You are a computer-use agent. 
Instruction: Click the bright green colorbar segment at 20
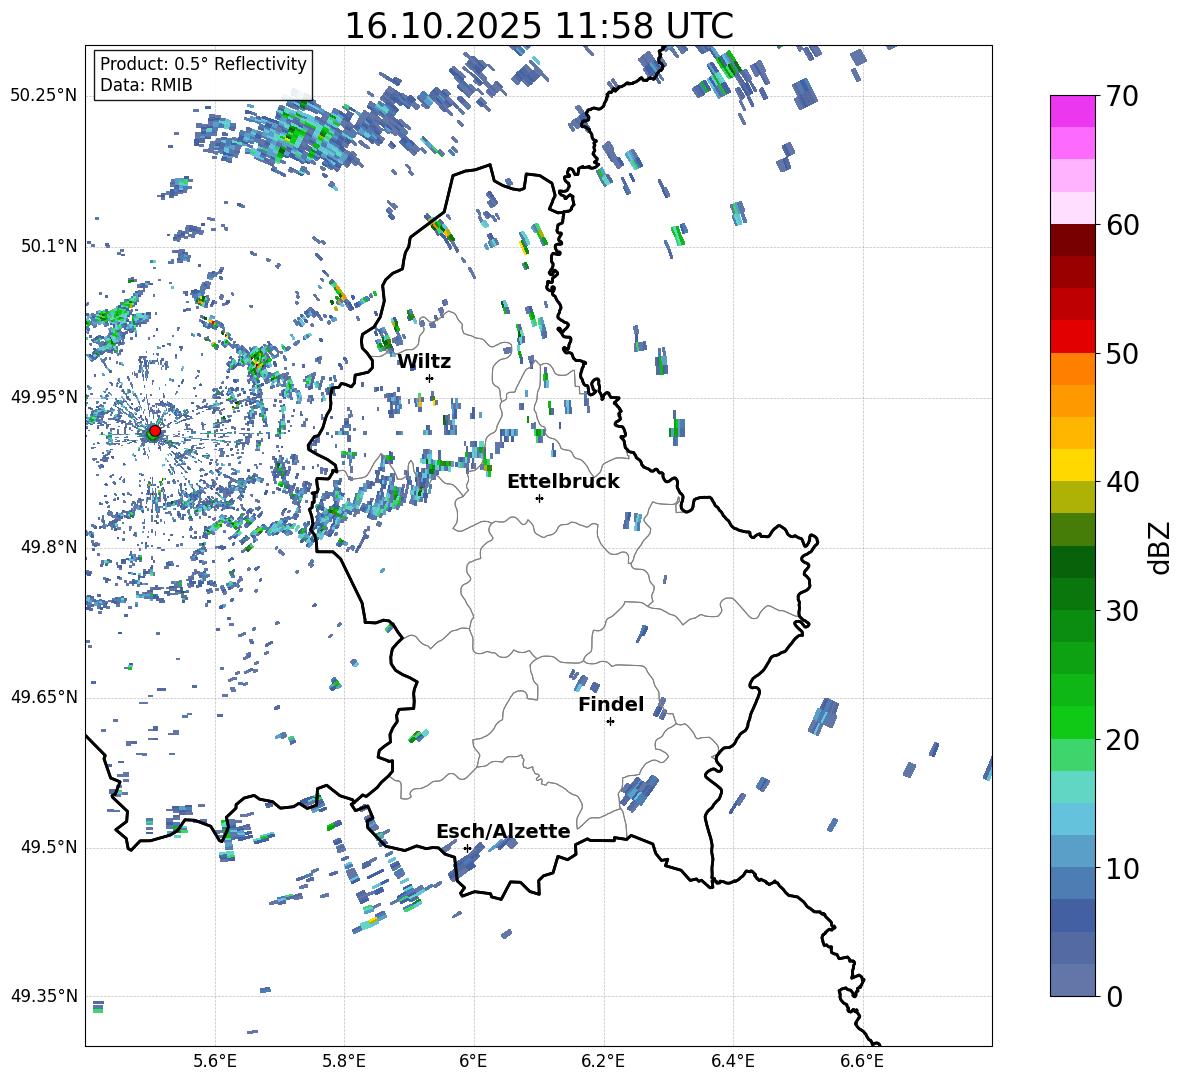[1073, 722]
